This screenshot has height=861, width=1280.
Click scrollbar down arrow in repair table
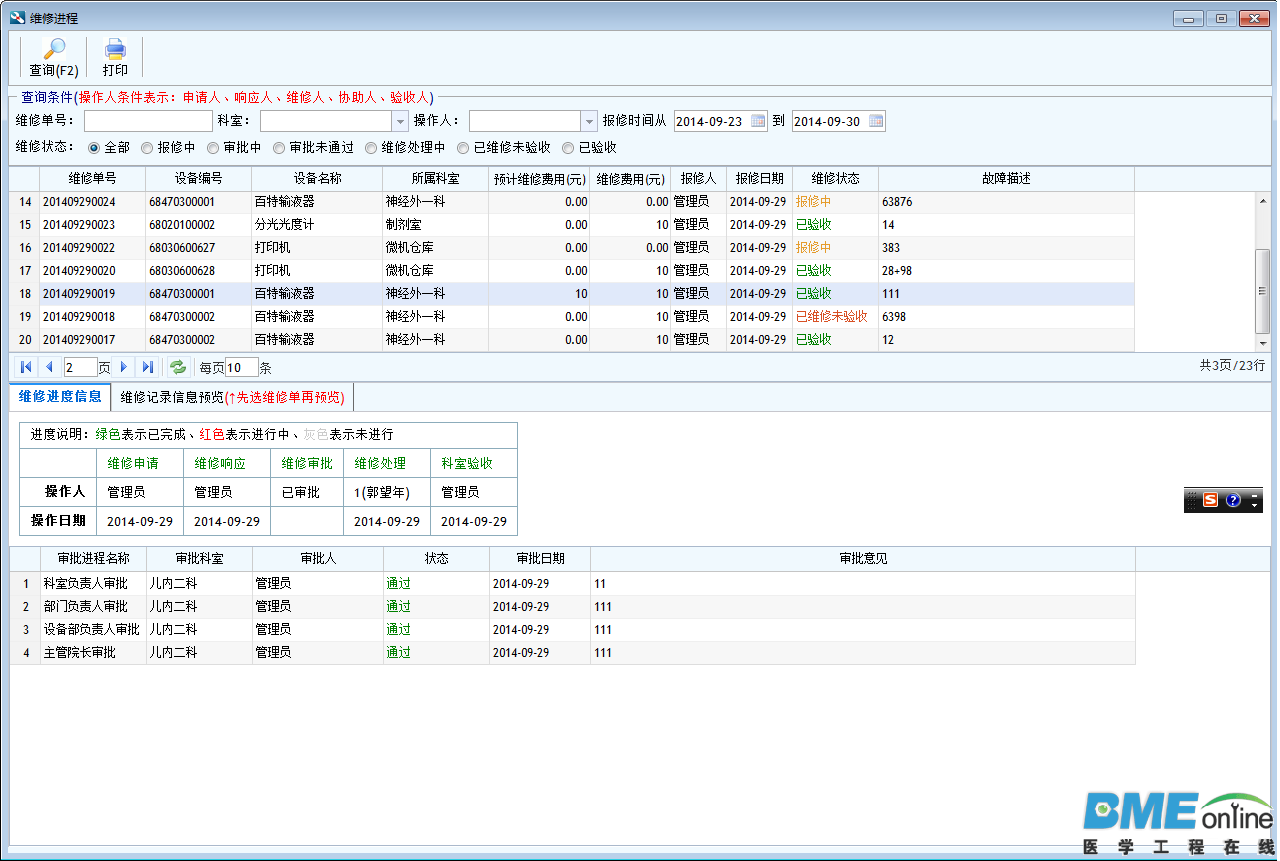(x=1262, y=343)
